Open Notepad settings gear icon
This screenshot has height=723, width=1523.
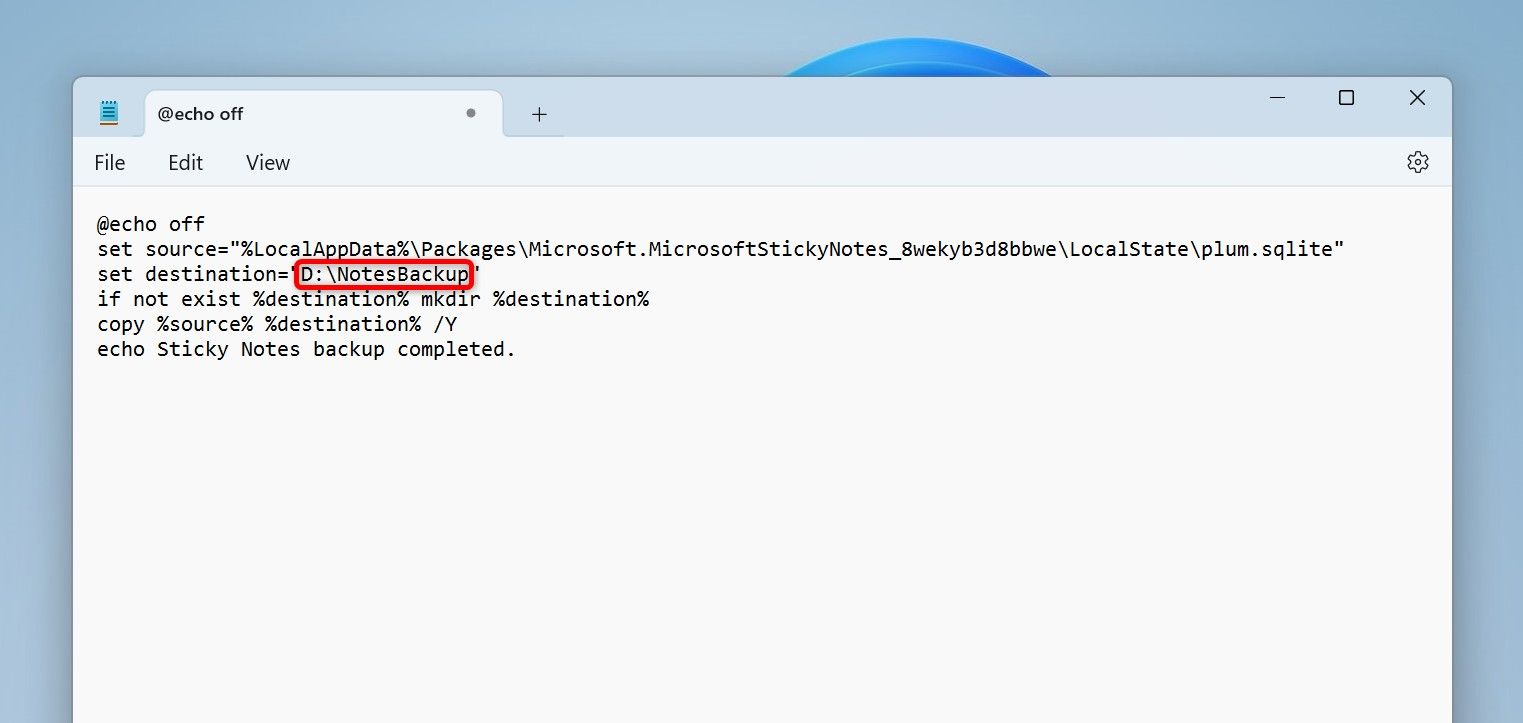[1417, 162]
